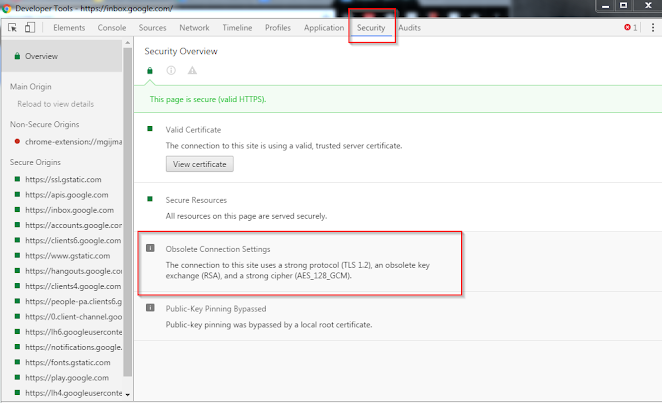Open the Sources tab
Image resolution: width=662 pixels, height=403 pixels.
point(152,28)
